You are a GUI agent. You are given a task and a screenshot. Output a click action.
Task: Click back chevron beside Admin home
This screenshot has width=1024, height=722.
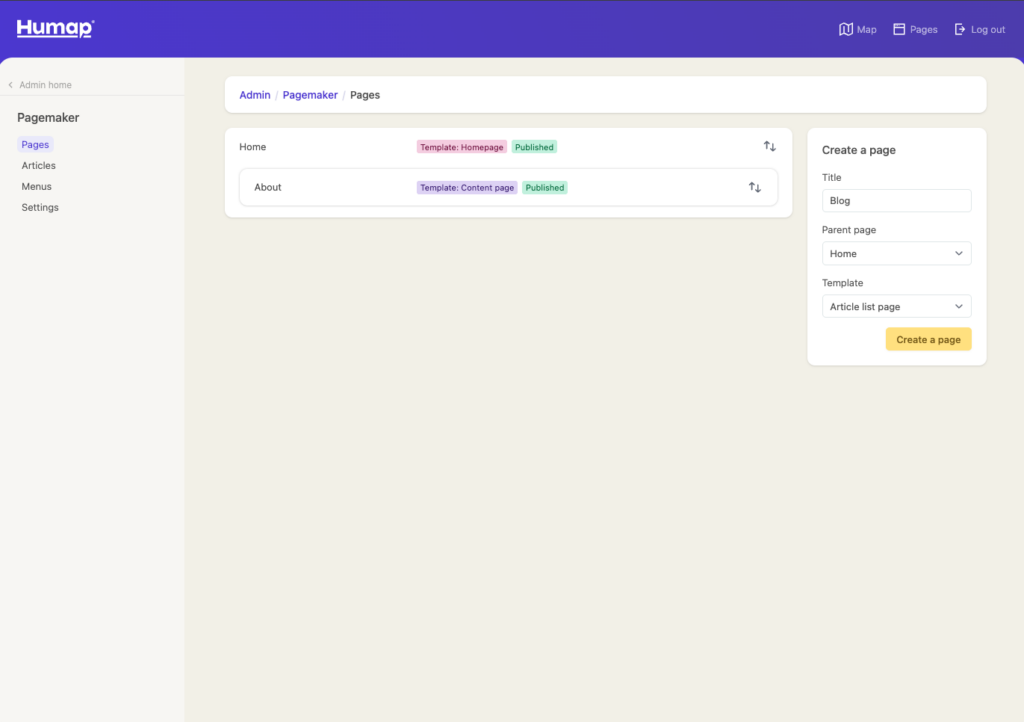click(x=10, y=85)
